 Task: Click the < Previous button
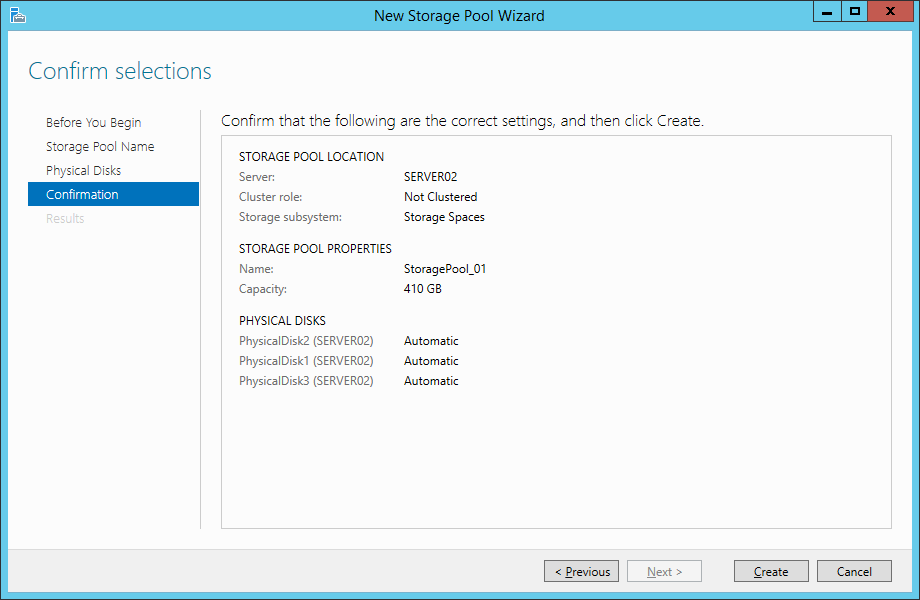pyautogui.click(x=581, y=571)
